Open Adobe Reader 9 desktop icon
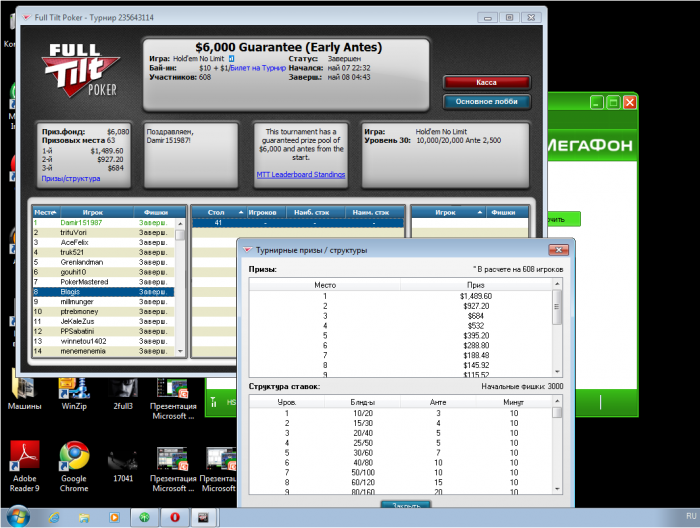 tap(25, 467)
